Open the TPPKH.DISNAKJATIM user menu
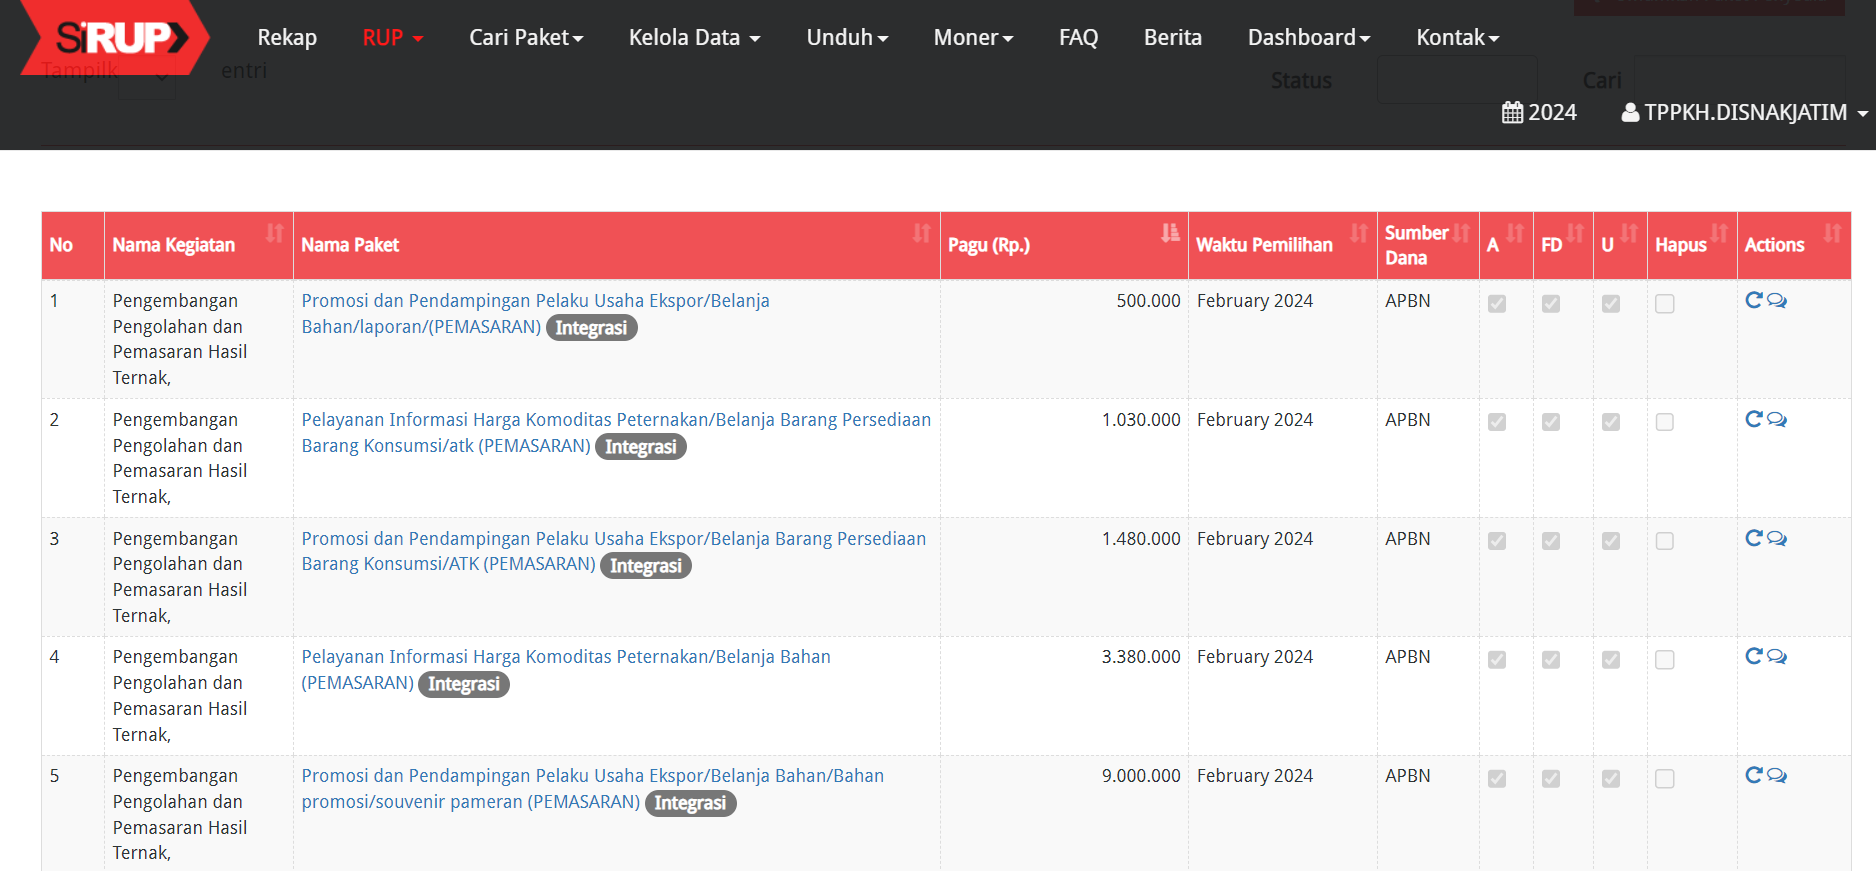1876x871 pixels. [x=1745, y=112]
